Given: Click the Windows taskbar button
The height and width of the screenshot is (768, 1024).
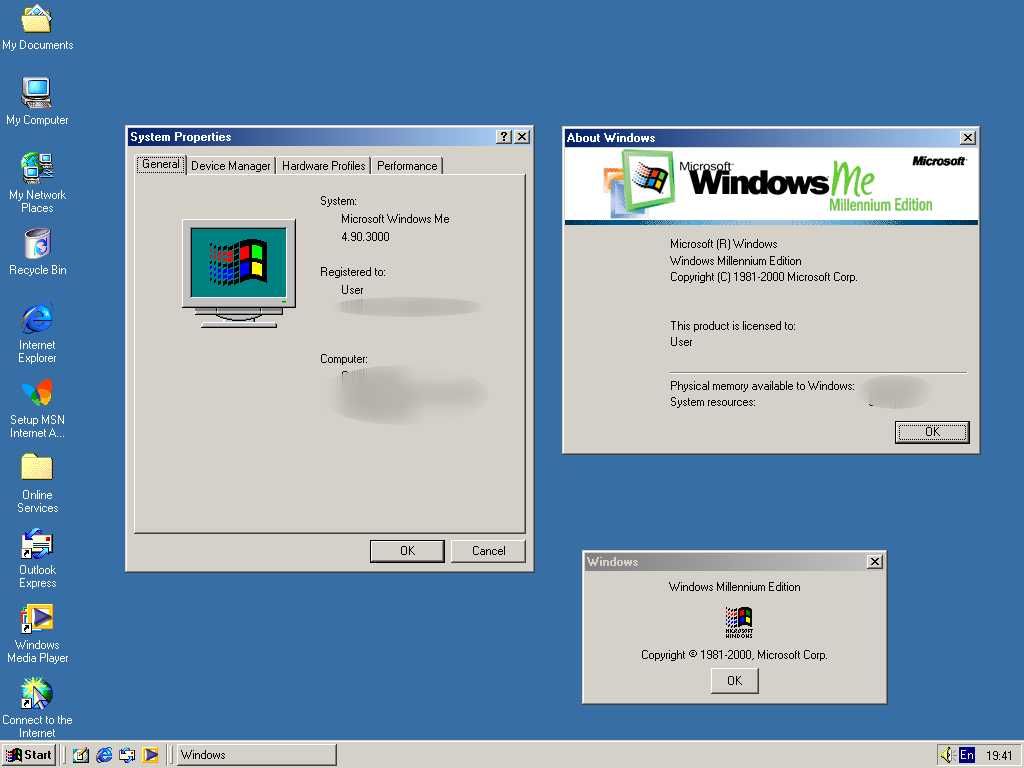Looking at the screenshot, I should [x=256, y=755].
